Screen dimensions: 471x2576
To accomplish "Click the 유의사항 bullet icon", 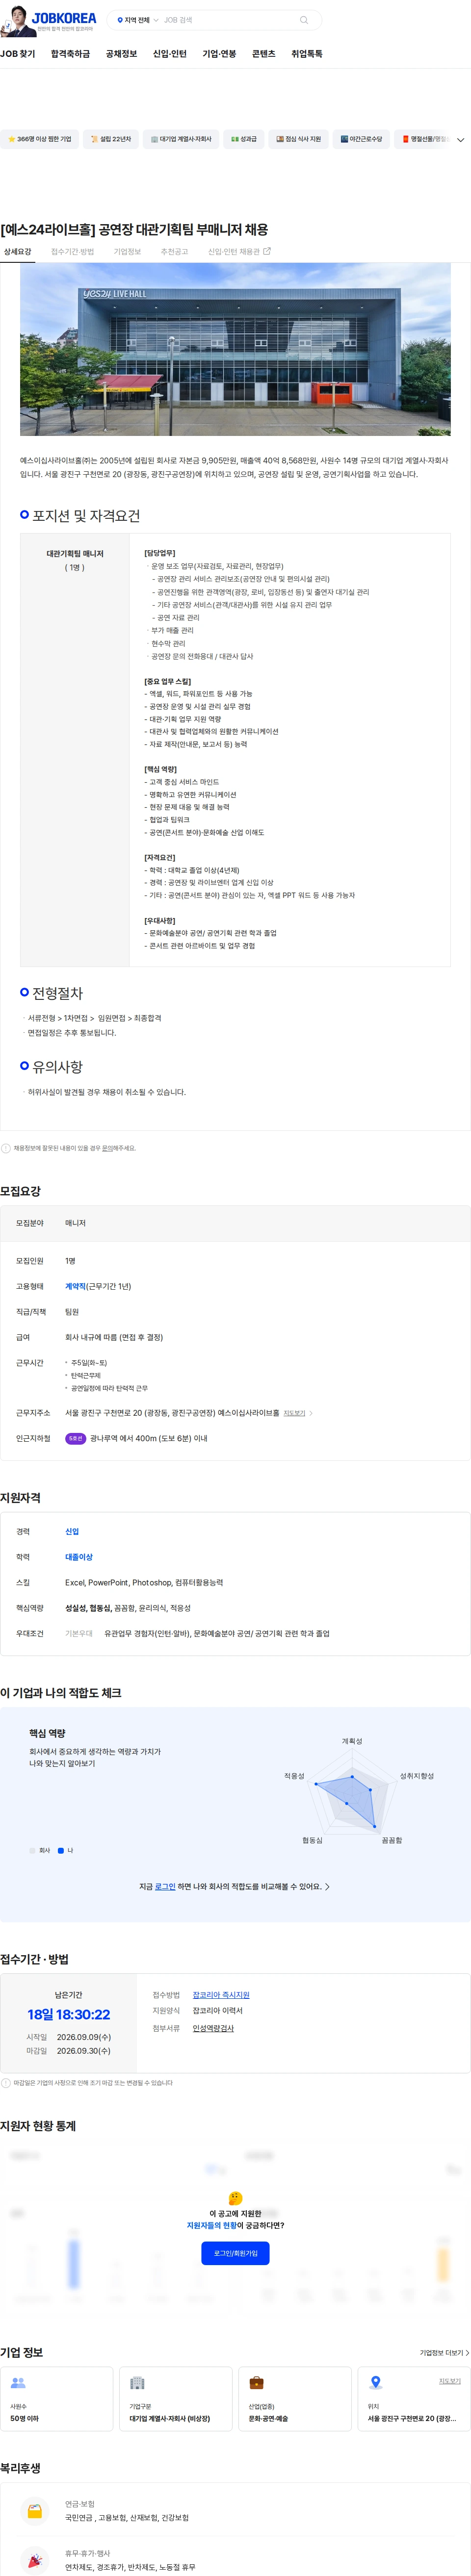I will 25,1066.
